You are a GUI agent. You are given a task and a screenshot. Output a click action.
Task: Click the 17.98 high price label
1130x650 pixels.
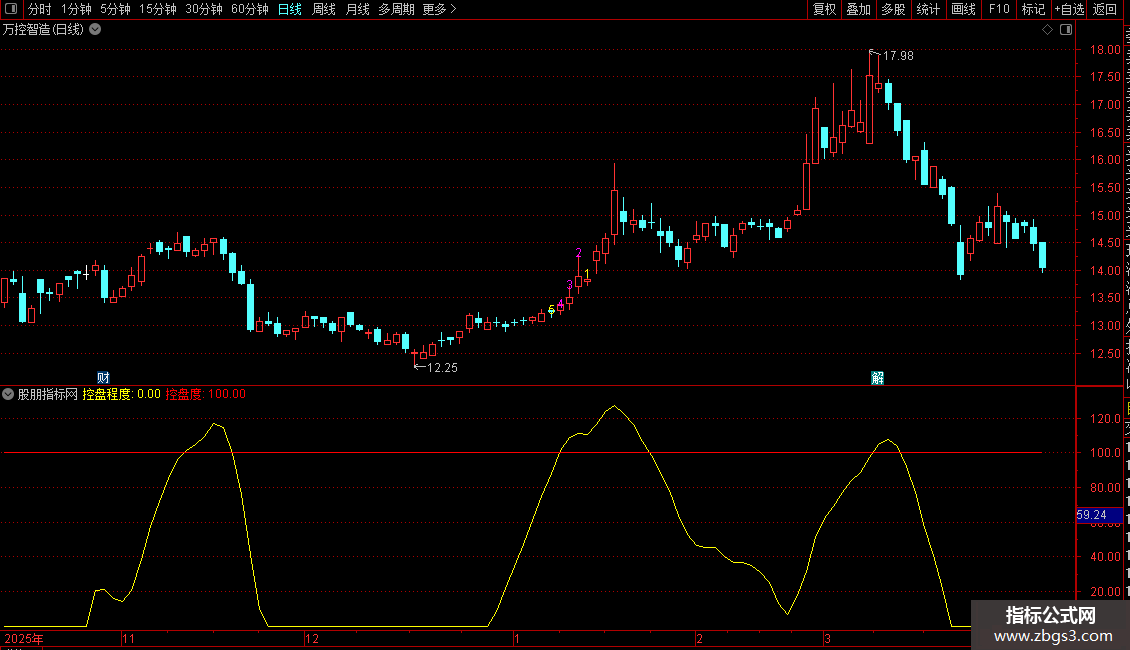pos(898,55)
